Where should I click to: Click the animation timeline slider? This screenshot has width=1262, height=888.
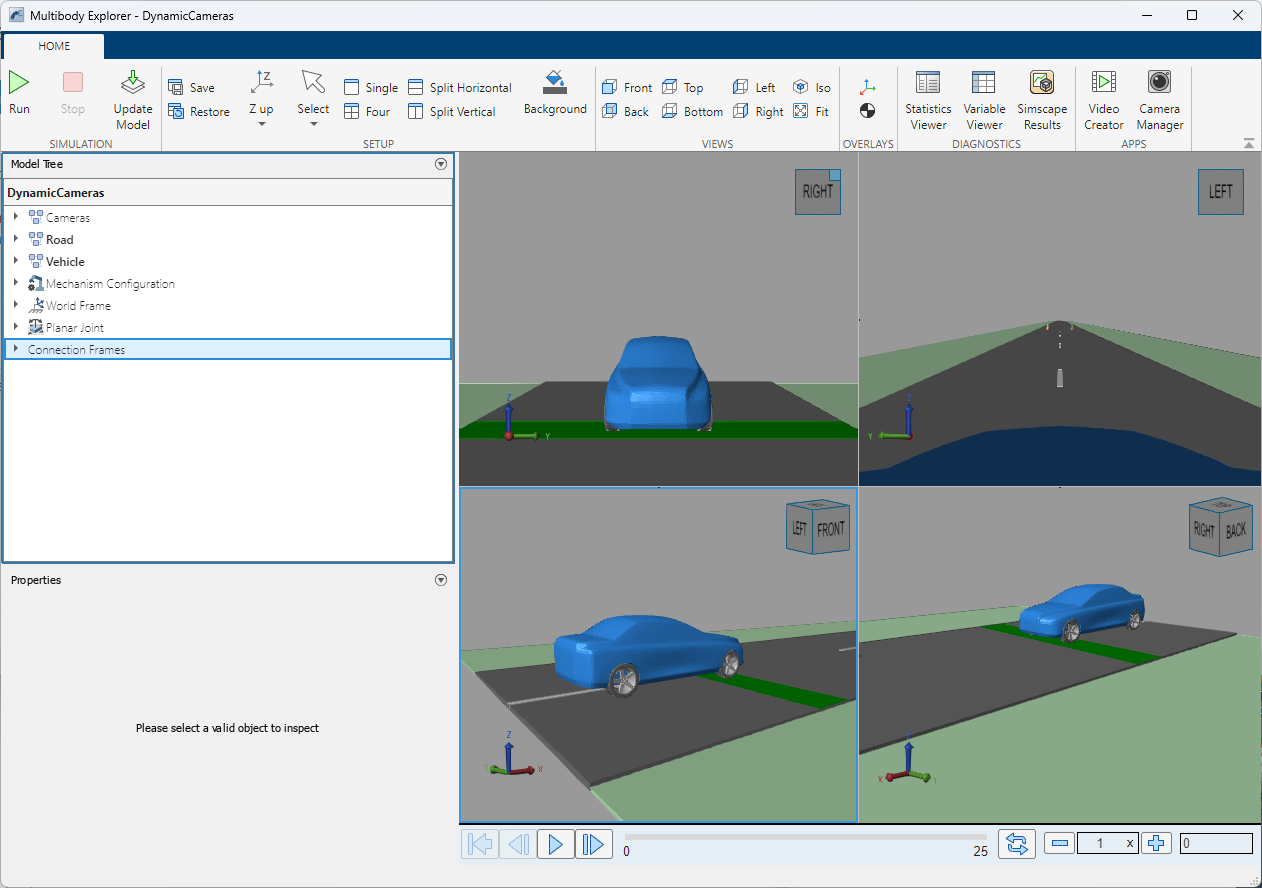click(x=805, y=837)
